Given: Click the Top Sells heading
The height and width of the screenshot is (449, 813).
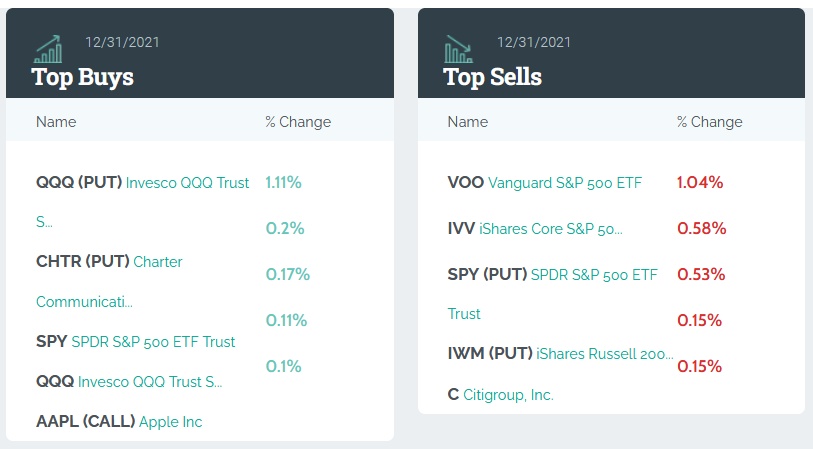Looking at the screenshot, I should pos(493,77).
